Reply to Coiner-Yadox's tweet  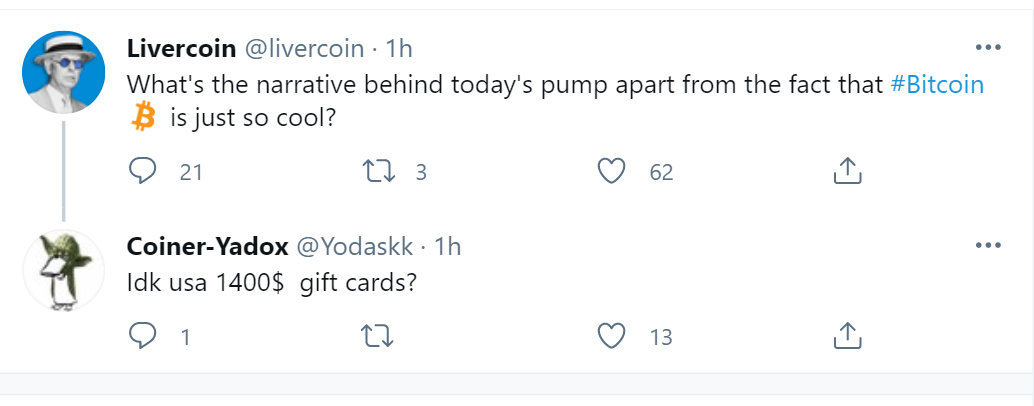pyautogui.click(x=143, y=336)
